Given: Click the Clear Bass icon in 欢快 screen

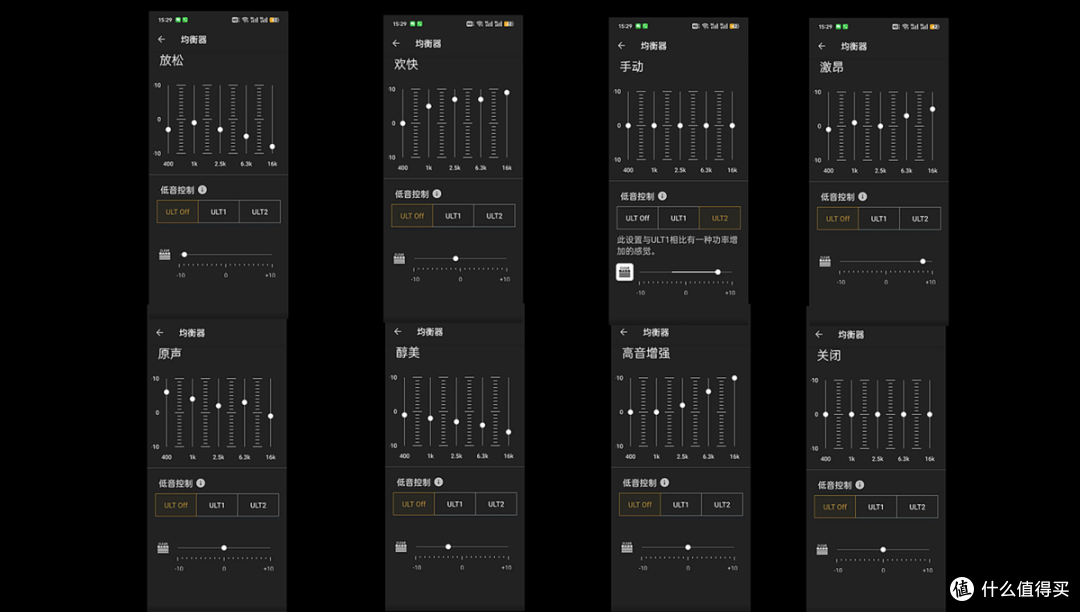Looking at the screenshot, I should 399,259.
